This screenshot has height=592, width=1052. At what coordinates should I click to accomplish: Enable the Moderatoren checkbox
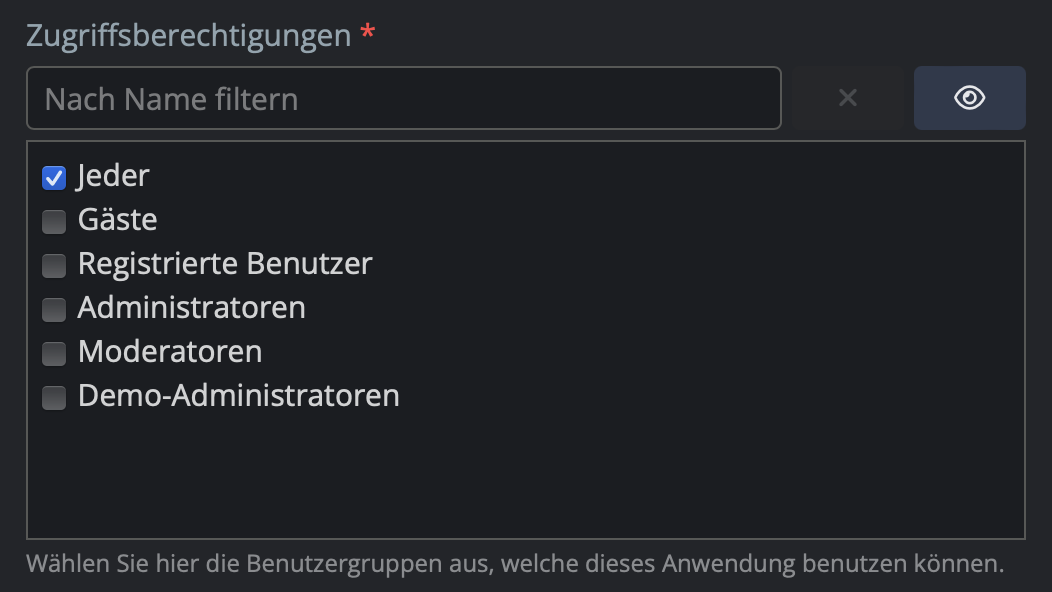tap(54, 354)
